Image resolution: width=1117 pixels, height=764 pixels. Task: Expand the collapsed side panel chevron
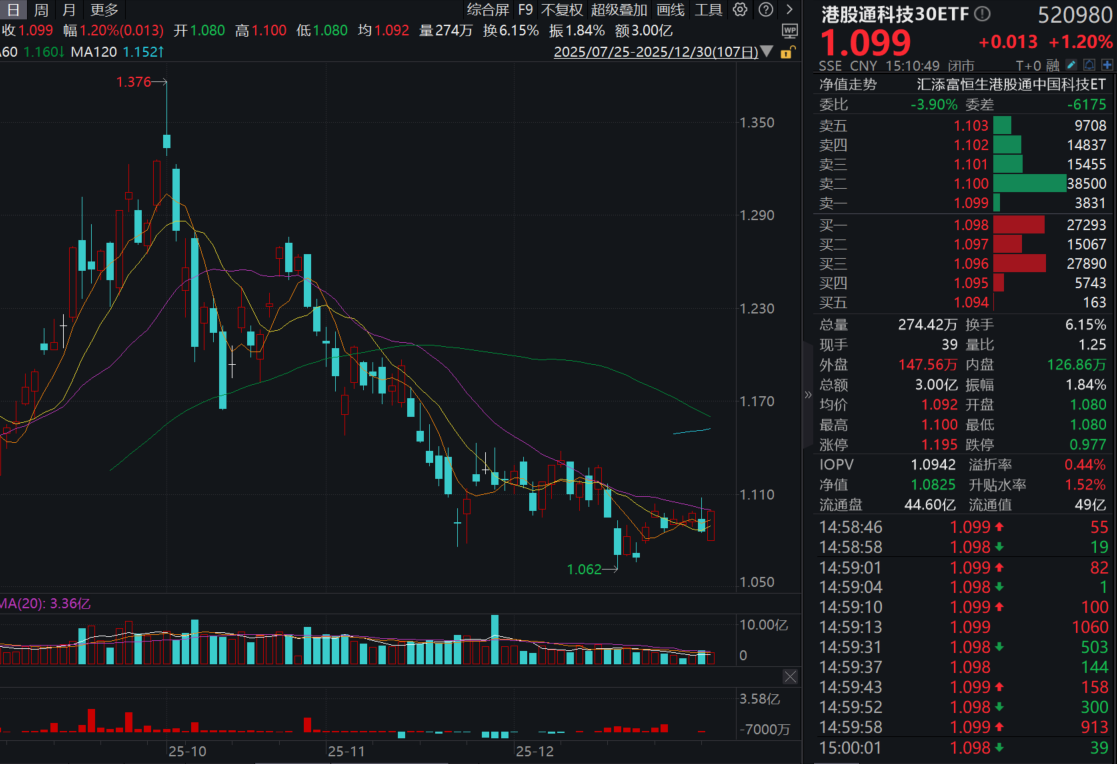coord(808,394)
